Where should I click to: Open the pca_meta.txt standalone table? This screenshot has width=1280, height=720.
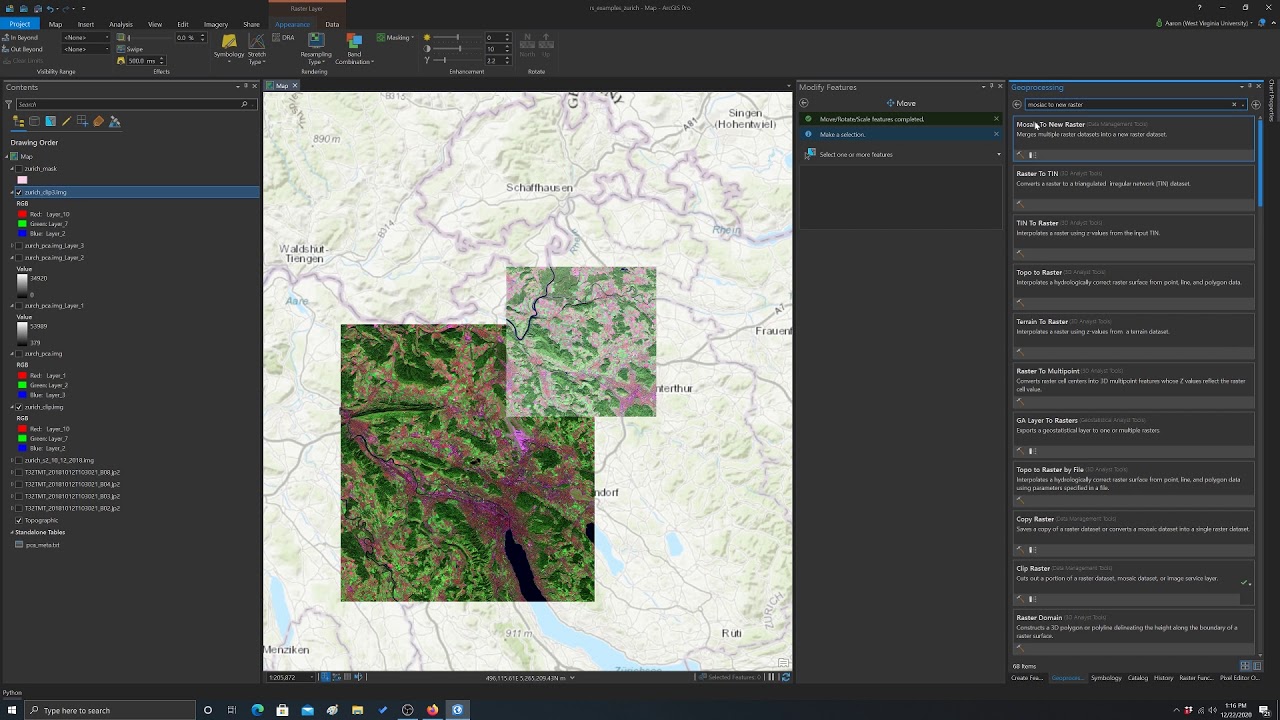pos(42,545)
